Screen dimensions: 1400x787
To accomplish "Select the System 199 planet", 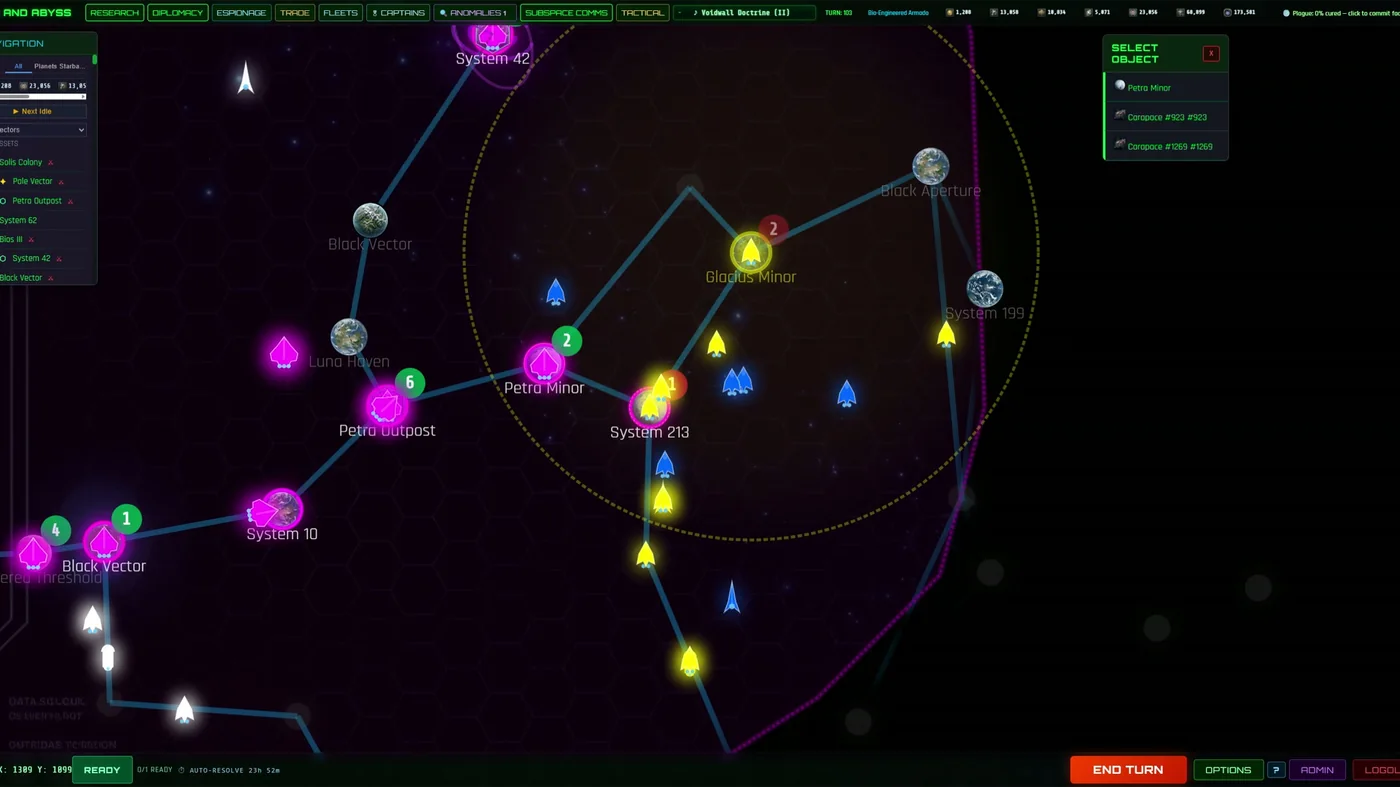I will pos(984,289).
